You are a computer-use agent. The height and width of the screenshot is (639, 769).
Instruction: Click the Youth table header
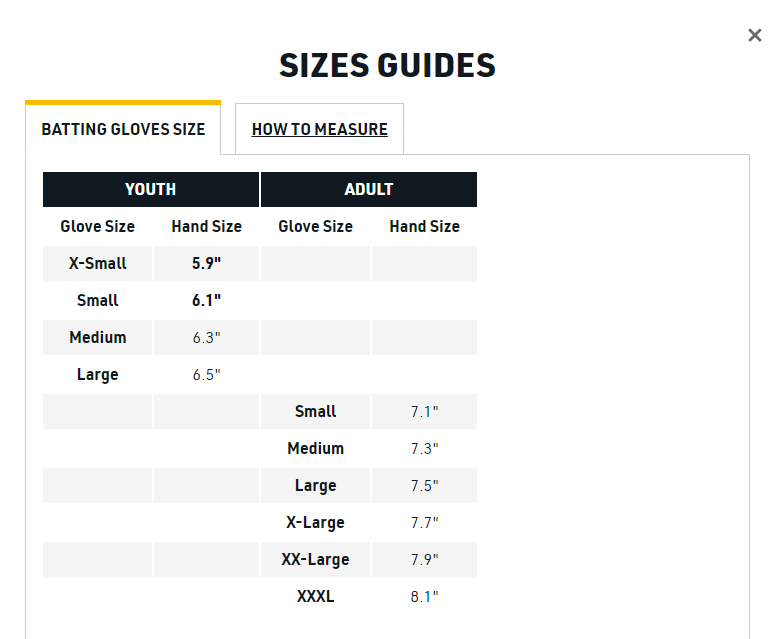click(x=150, y=189)
